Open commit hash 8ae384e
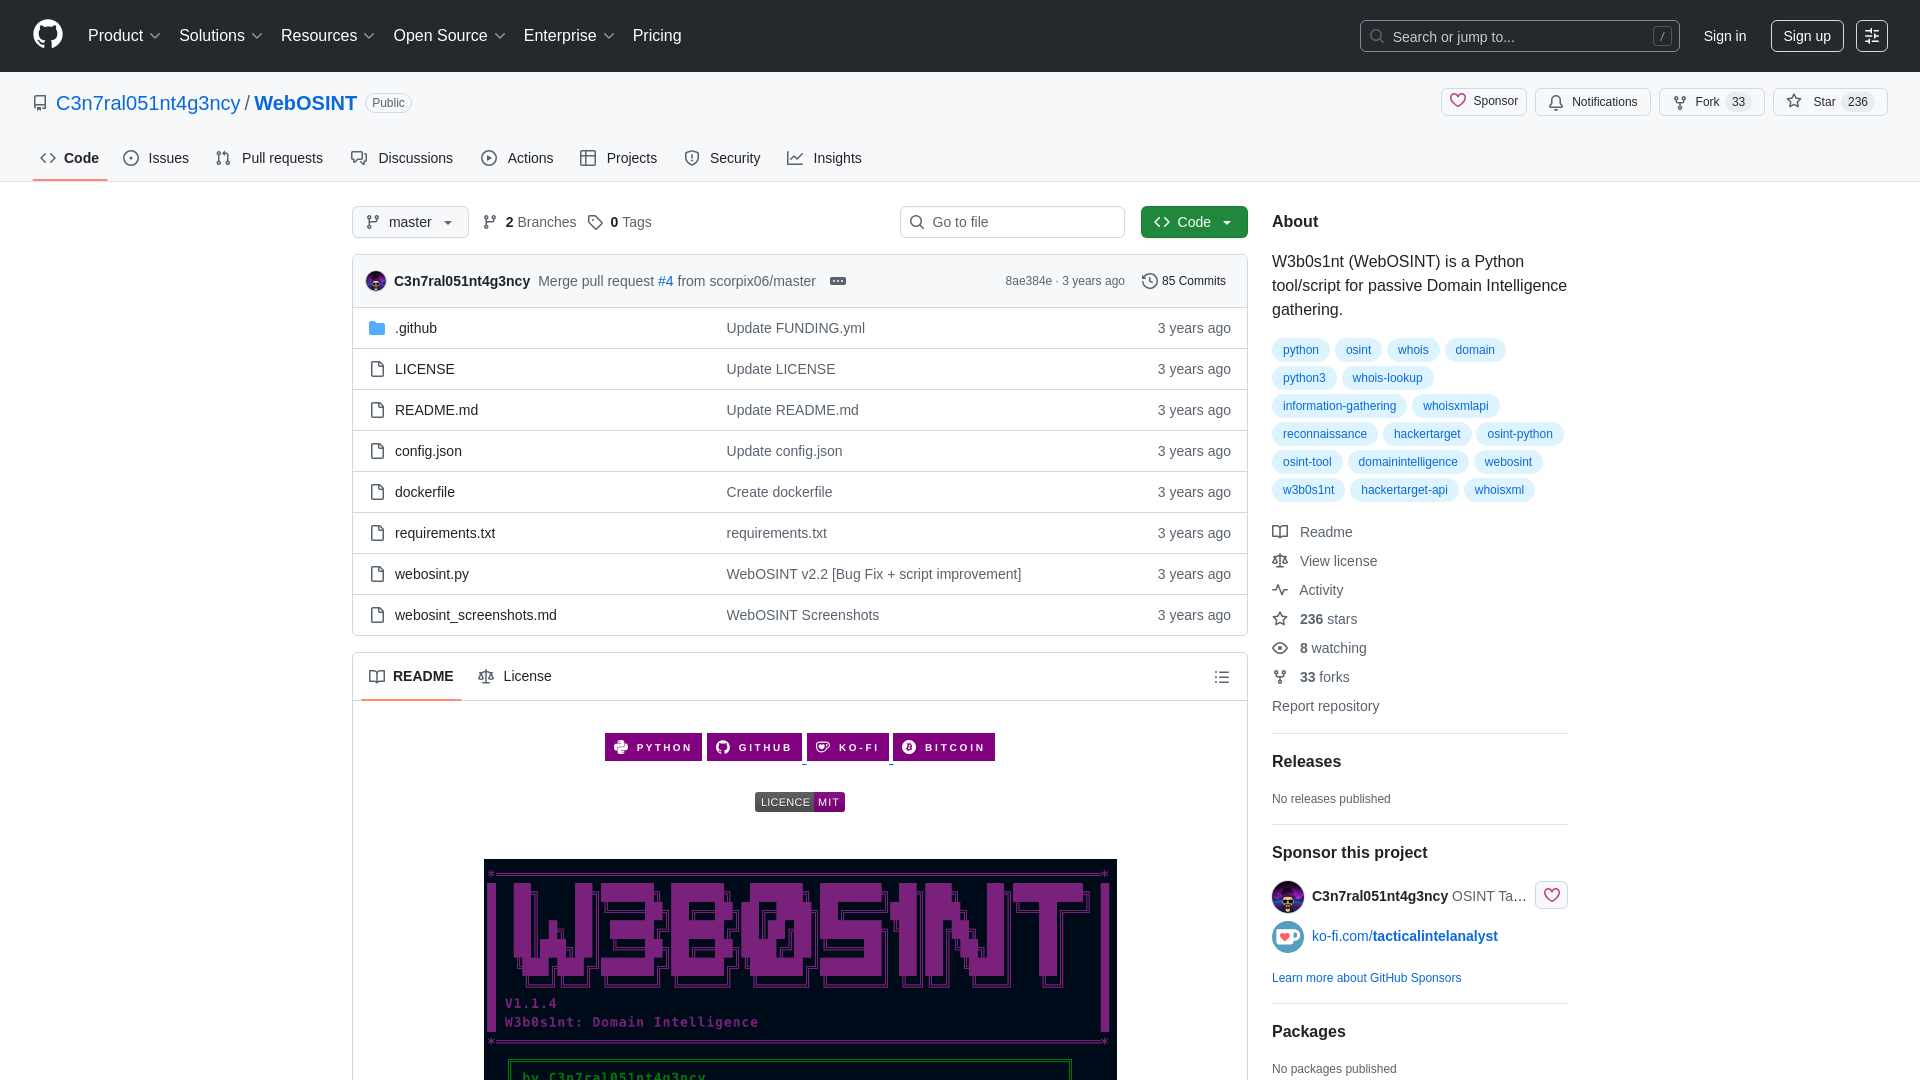The width and height of the screenshot is (1920, 1080). click(x=1028, y=281)
